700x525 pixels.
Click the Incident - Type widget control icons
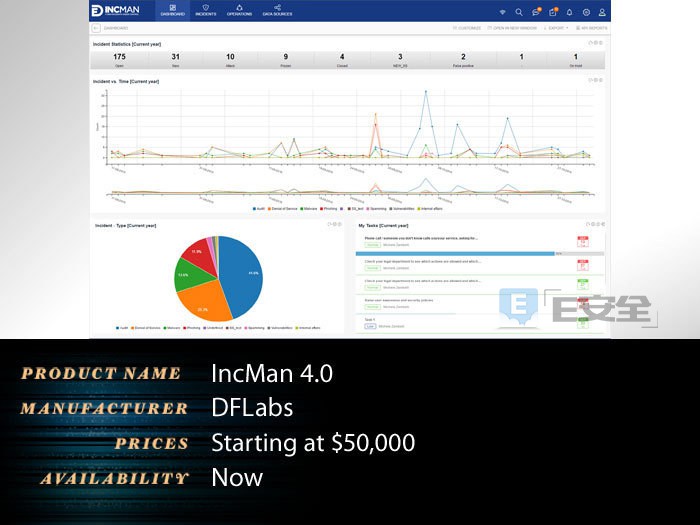334,224
